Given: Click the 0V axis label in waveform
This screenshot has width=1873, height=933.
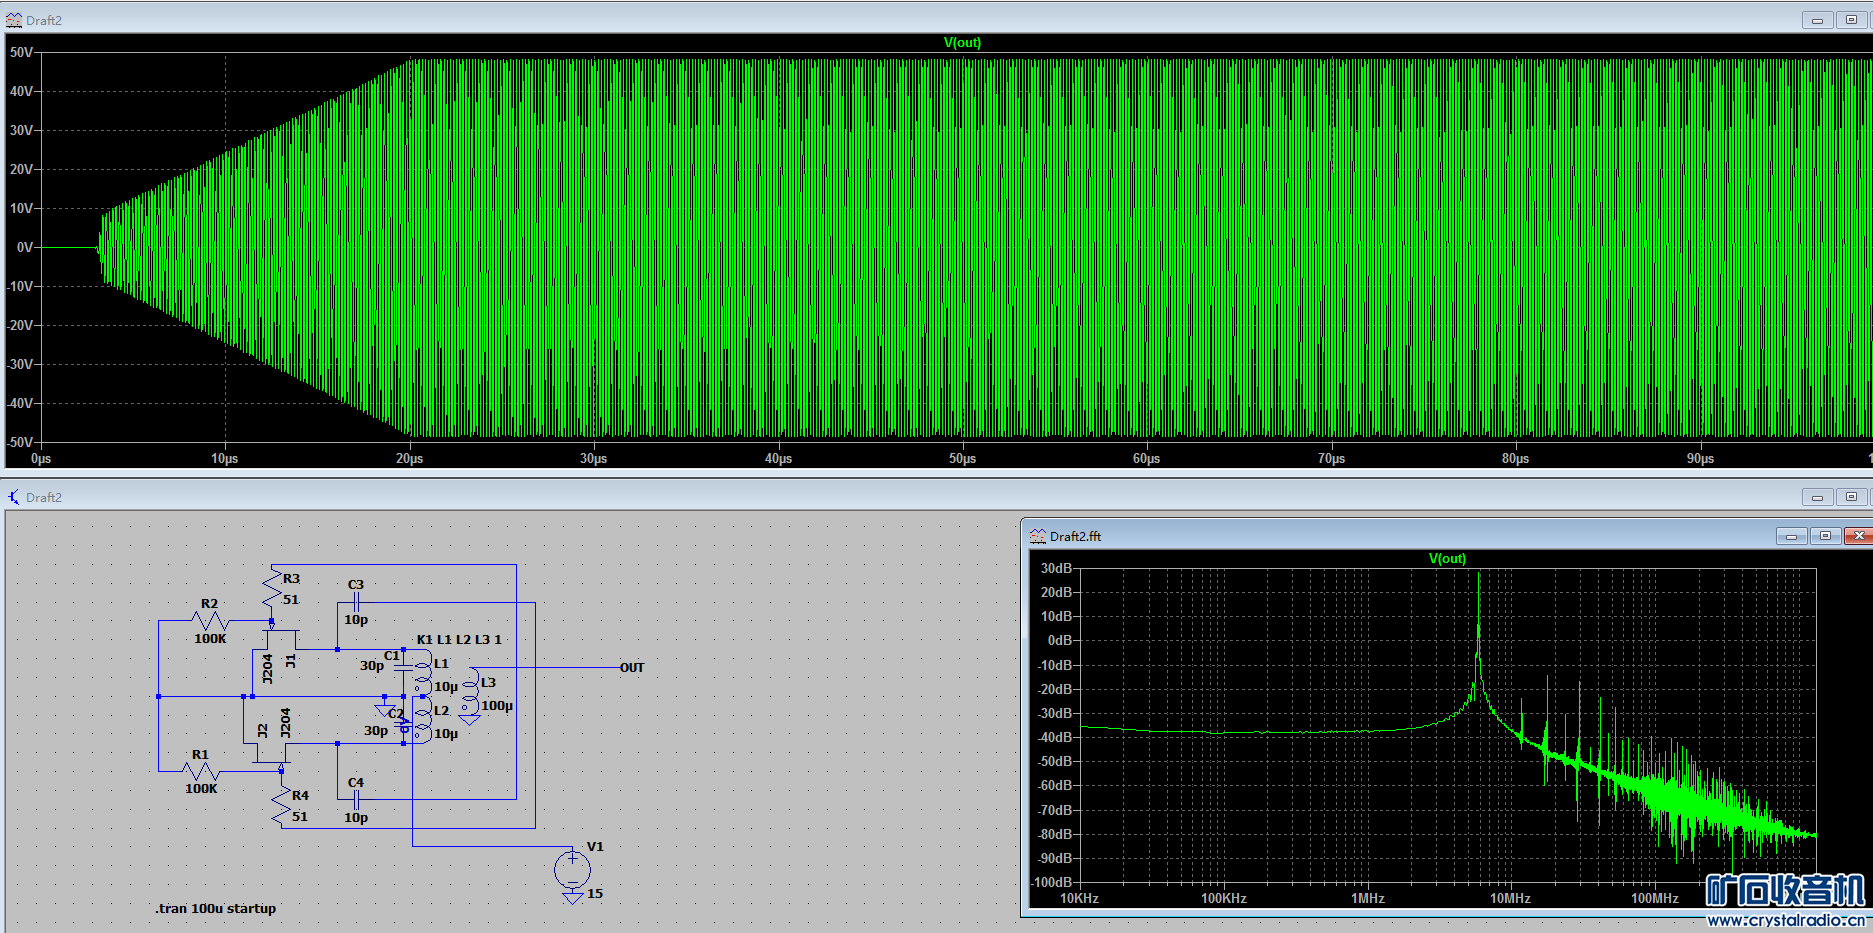Looking at the screenshot, I should click(x=25, y=247).
